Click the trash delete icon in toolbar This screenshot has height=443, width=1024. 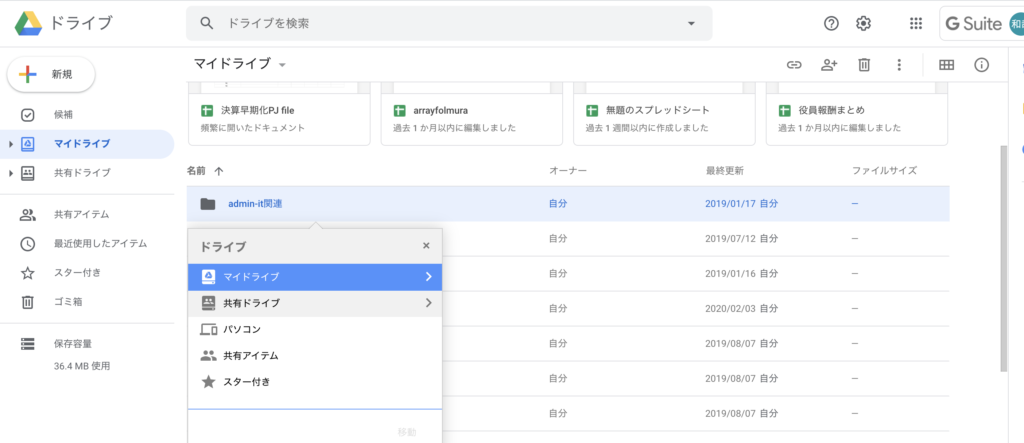(864, 65)
